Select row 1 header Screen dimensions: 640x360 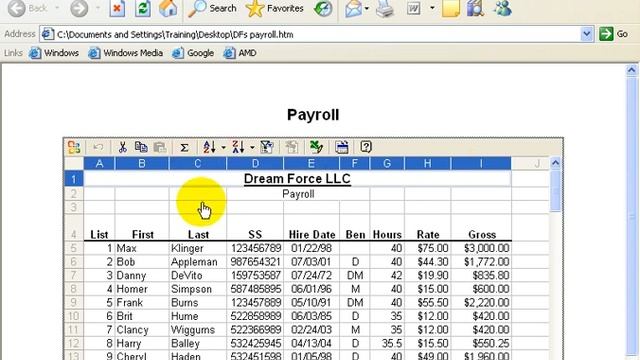(73, 179)
